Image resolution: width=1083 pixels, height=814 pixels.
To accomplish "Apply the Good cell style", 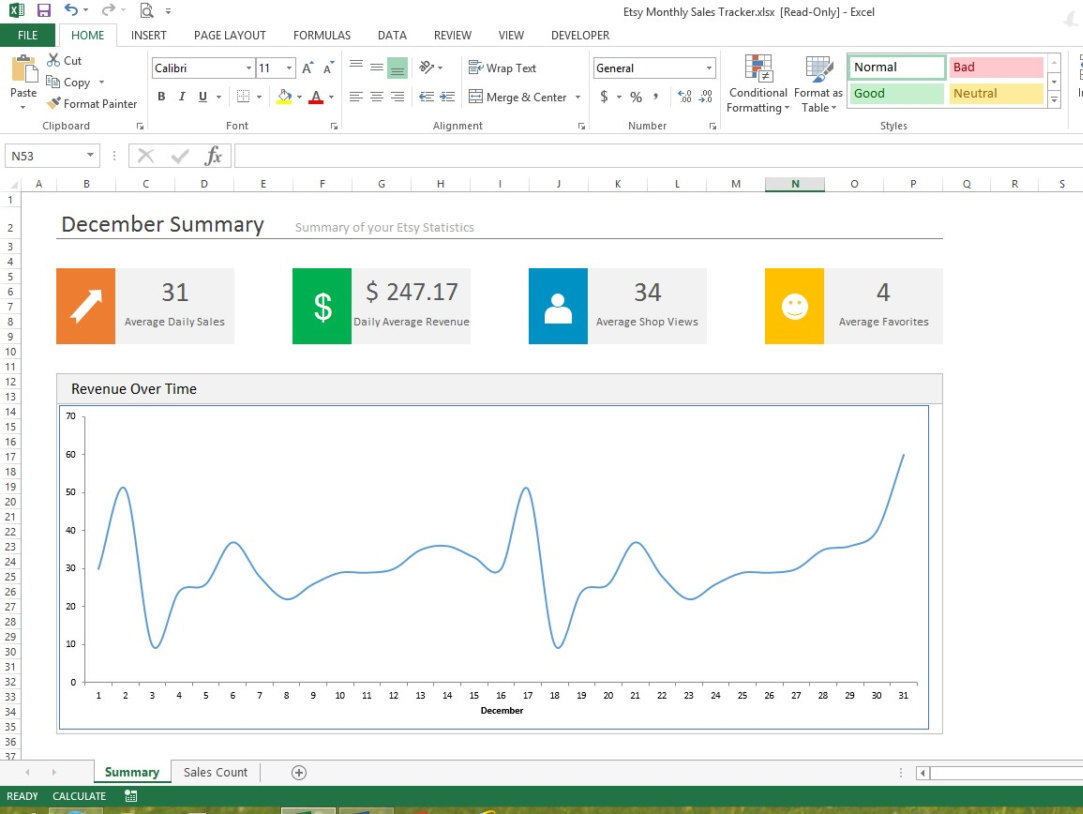I will coord(896,93).
